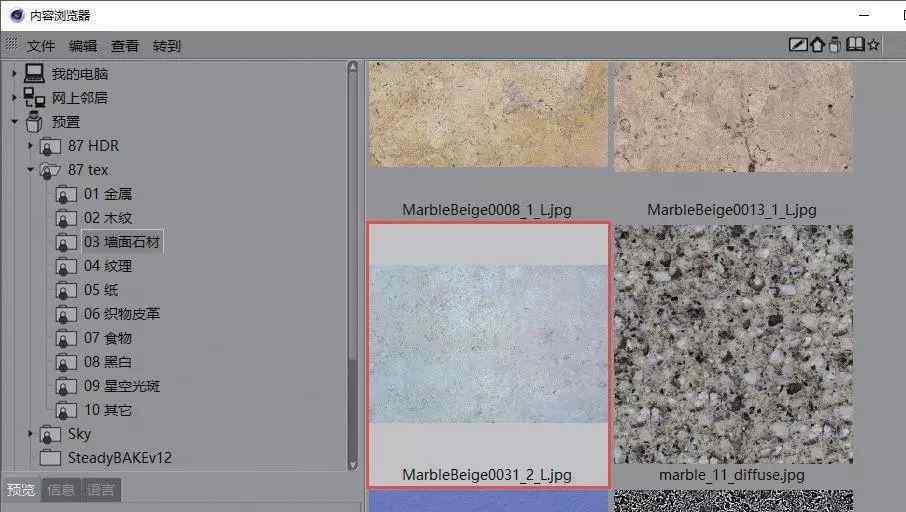Click the 预置 presets icon

(x=34, y=121)
